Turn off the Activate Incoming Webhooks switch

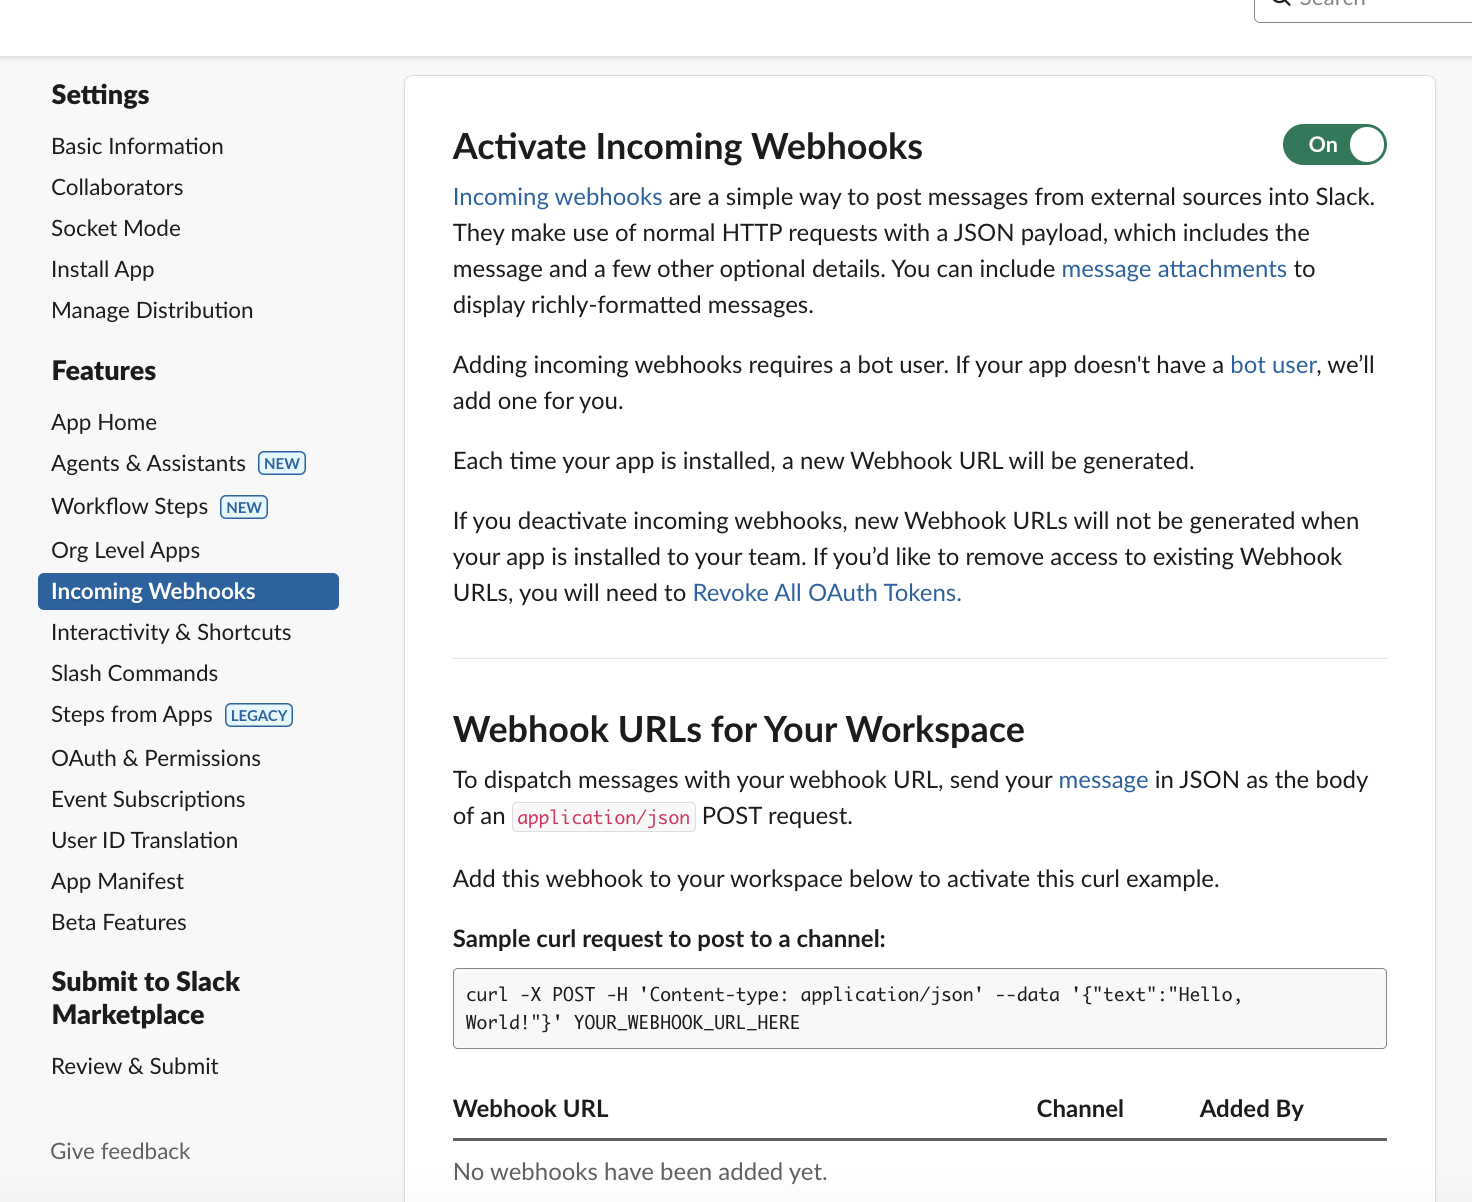pyautogui.click(x=1334, y=145)
